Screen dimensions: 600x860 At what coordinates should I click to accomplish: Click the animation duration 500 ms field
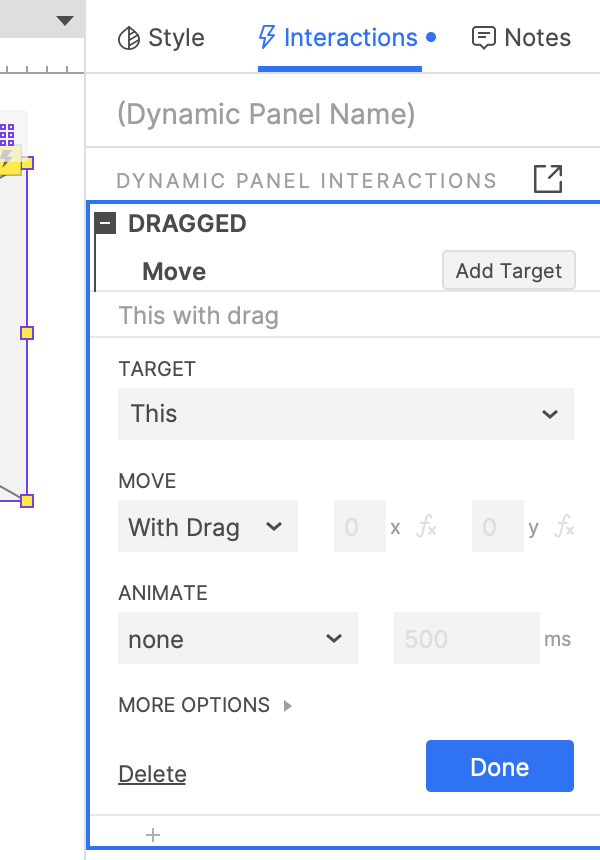(466, 639)
